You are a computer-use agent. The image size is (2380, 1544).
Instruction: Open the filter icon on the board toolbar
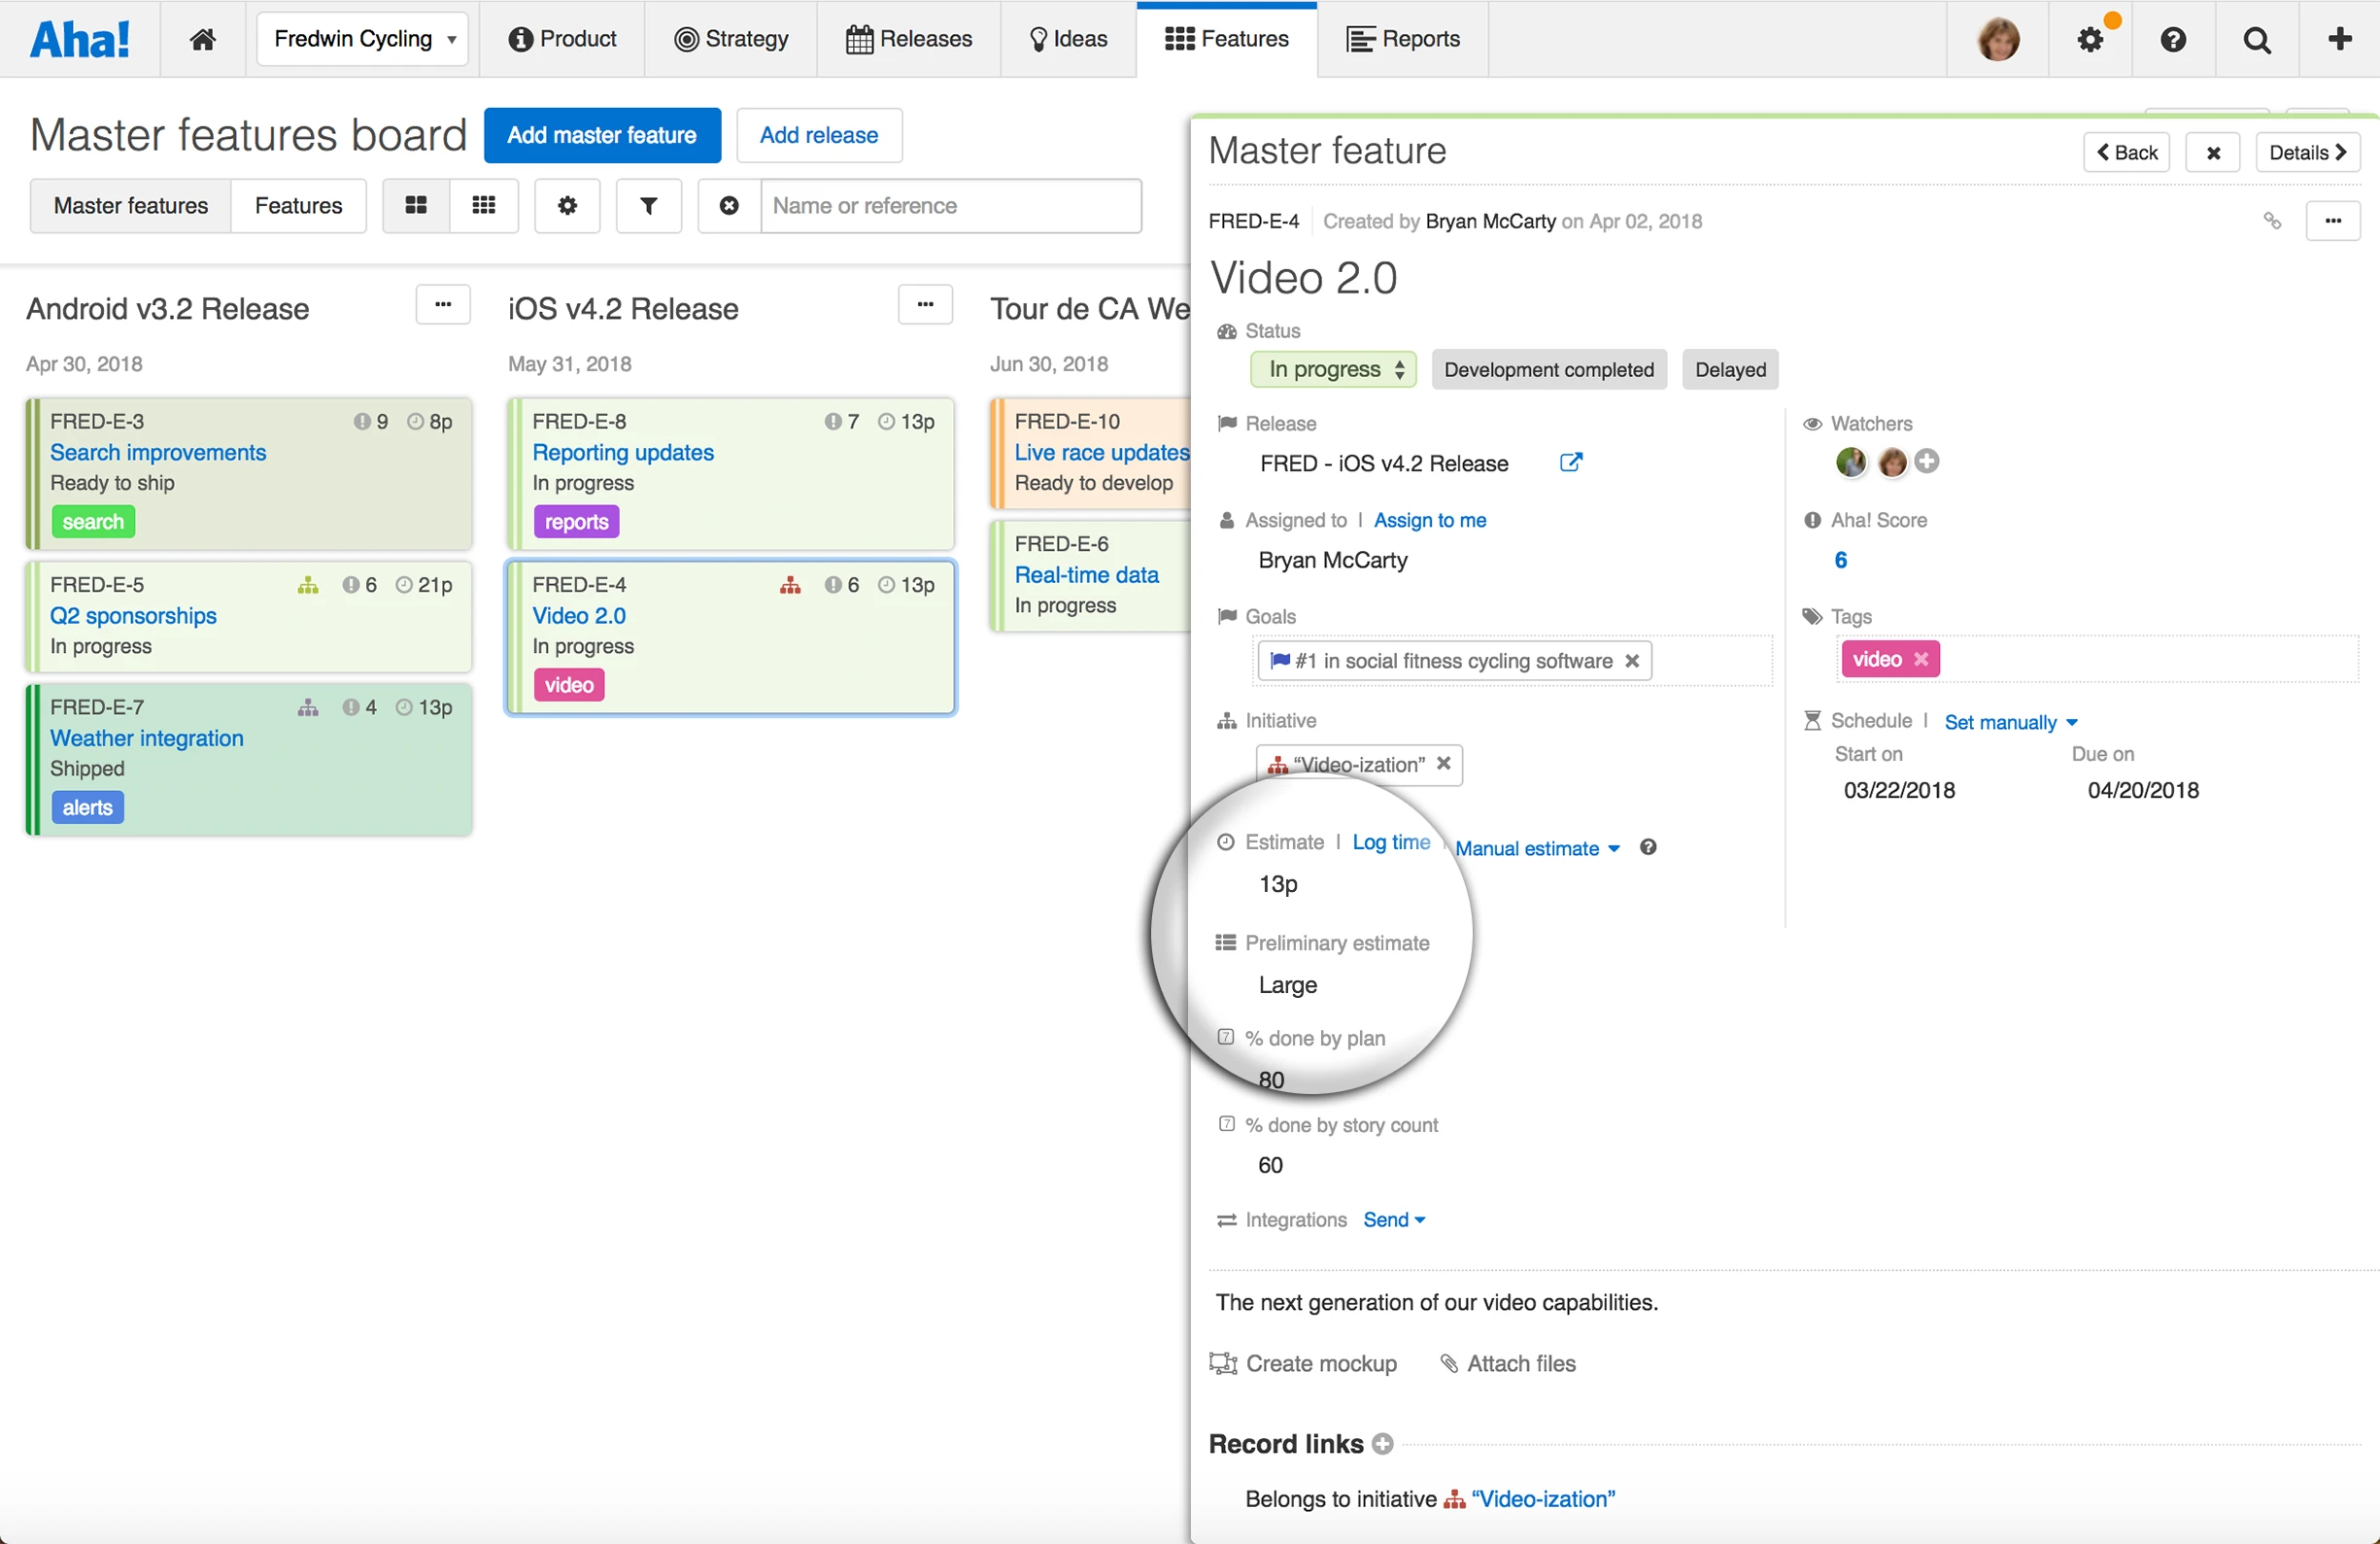[x=648, y=206]
